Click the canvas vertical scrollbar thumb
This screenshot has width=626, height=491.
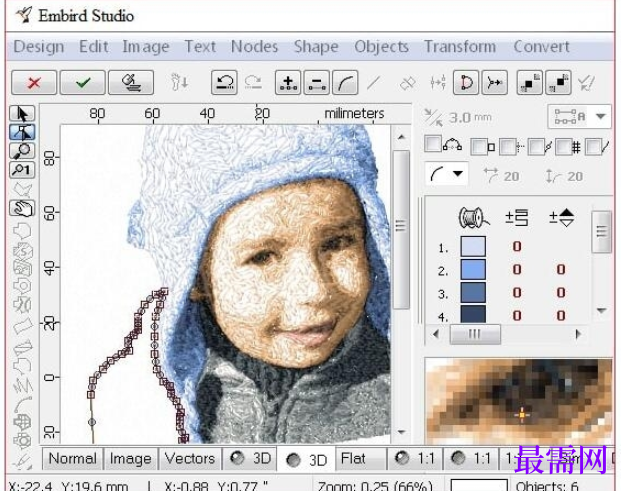pos(401,230)
